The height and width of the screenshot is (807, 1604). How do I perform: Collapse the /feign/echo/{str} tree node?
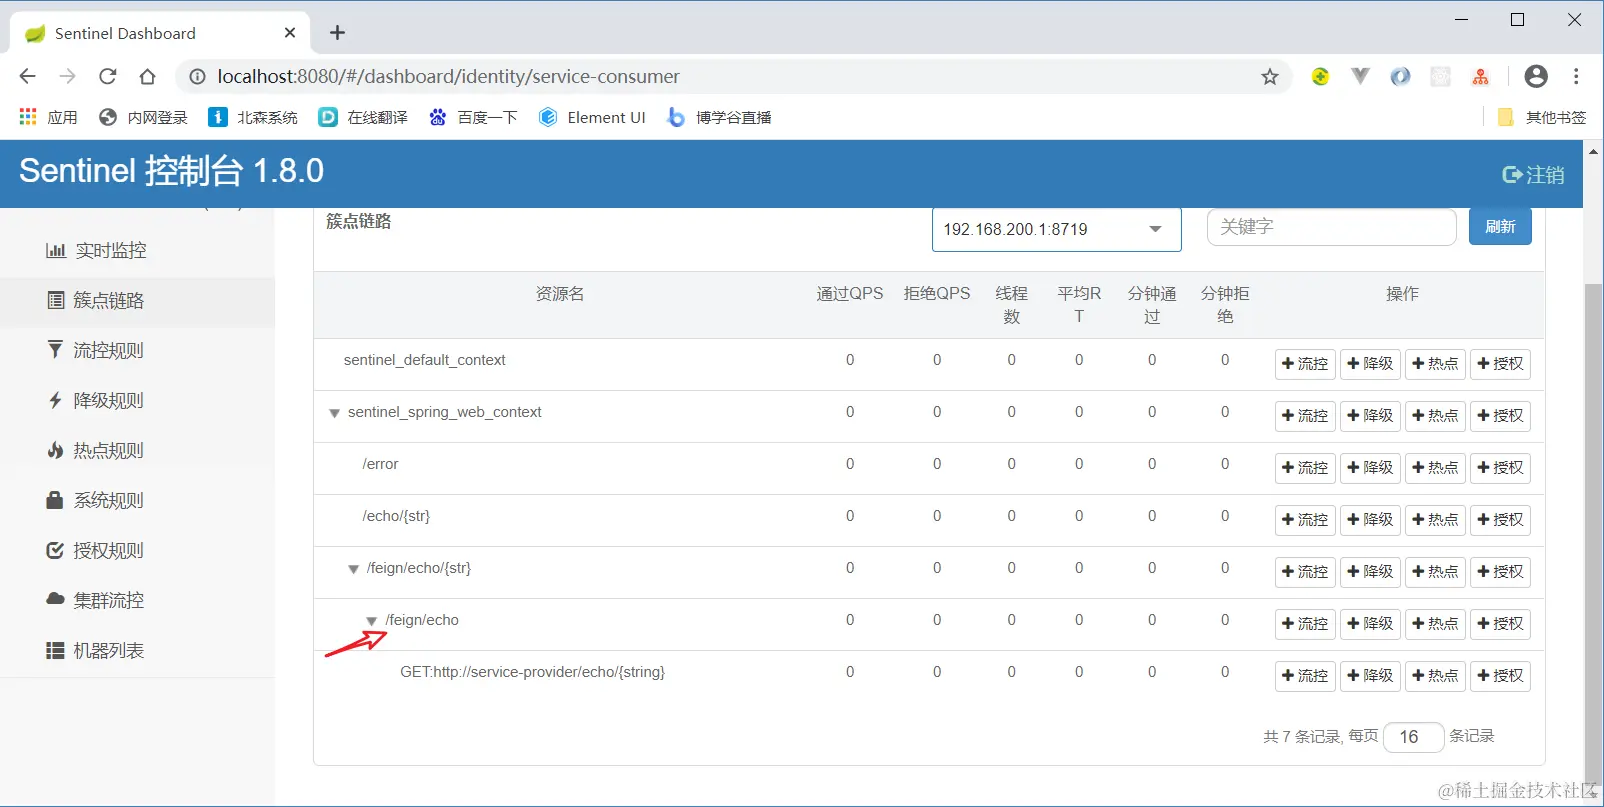click(x=353, y=569)
